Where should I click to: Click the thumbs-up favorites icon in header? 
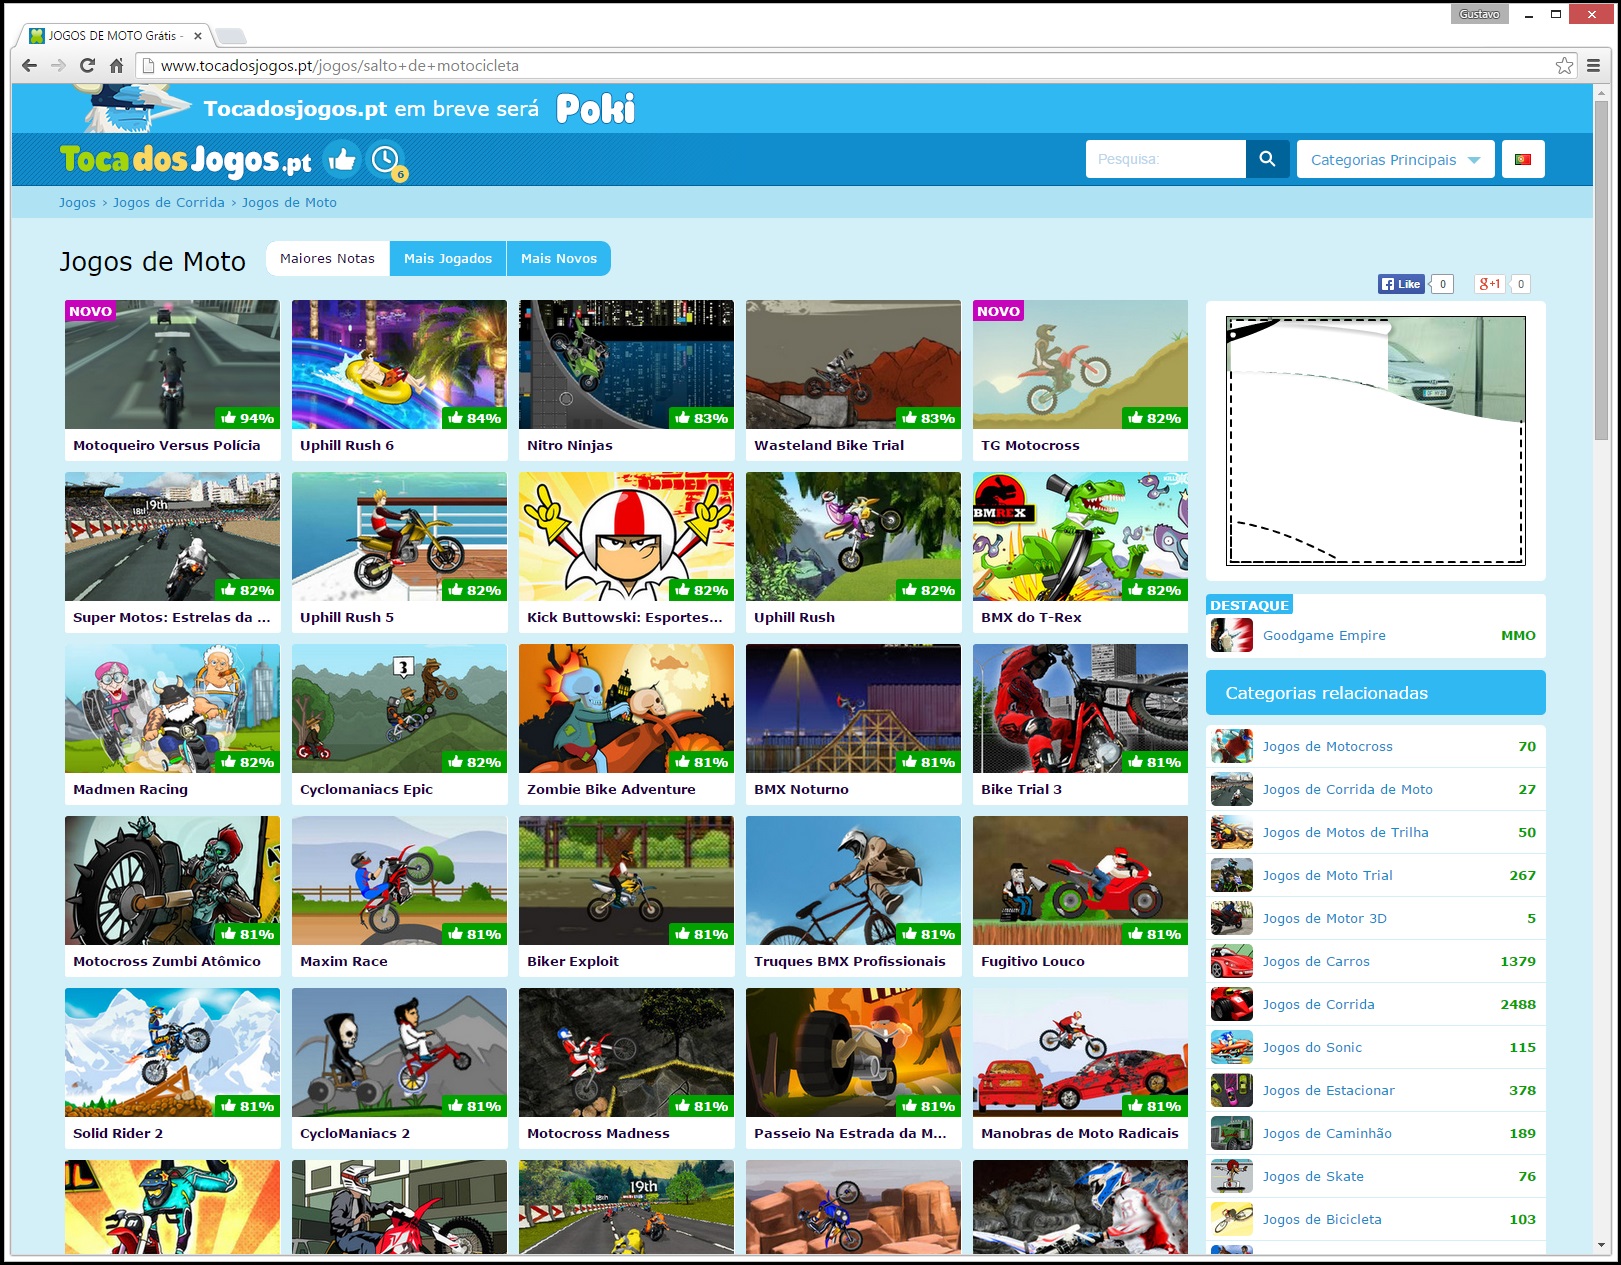(342, 160)
